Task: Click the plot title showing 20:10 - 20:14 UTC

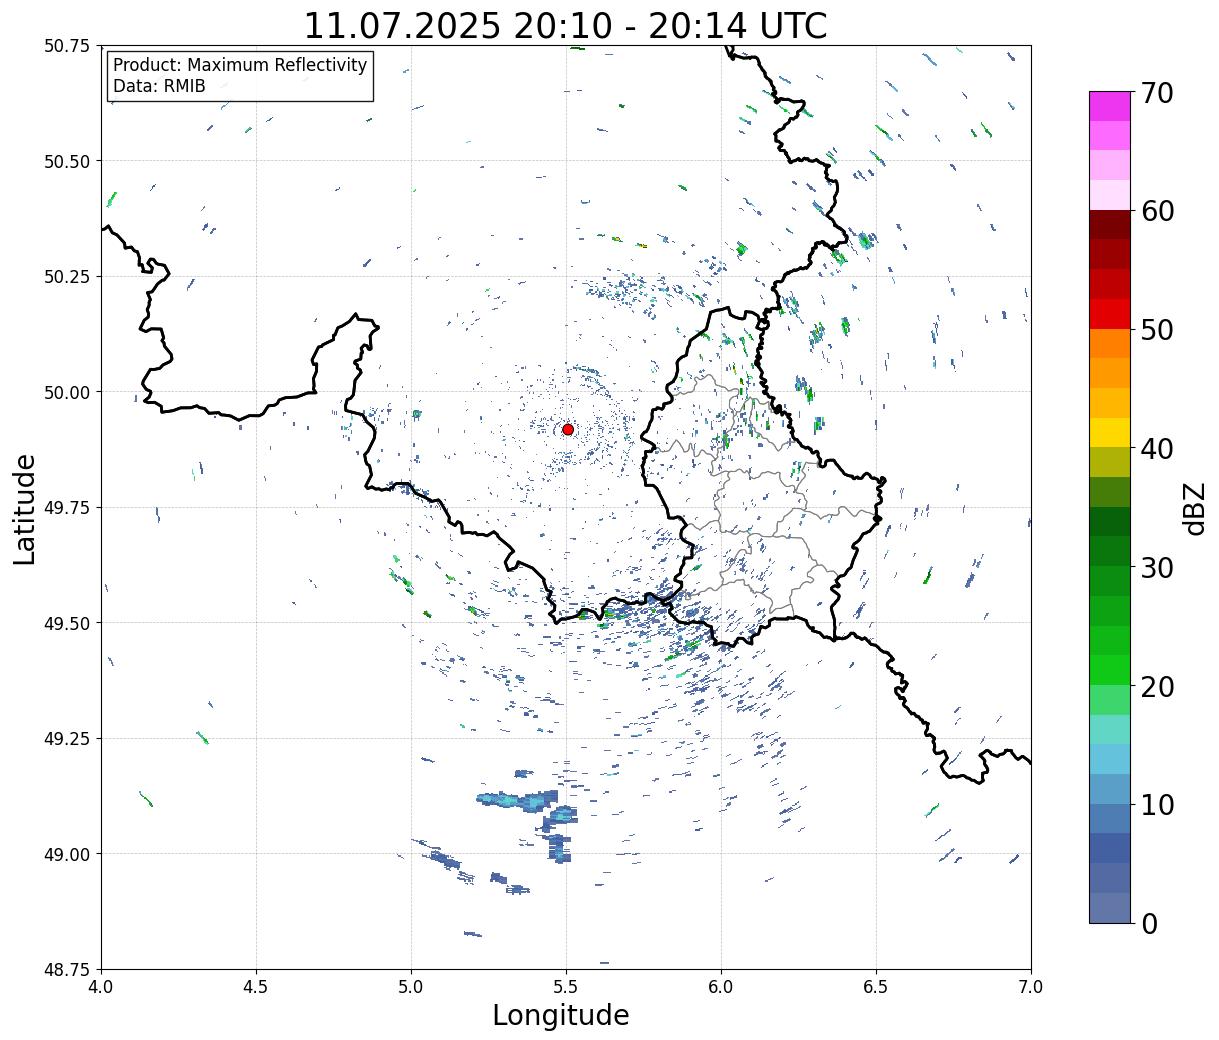Action: [x=565, y=26]
